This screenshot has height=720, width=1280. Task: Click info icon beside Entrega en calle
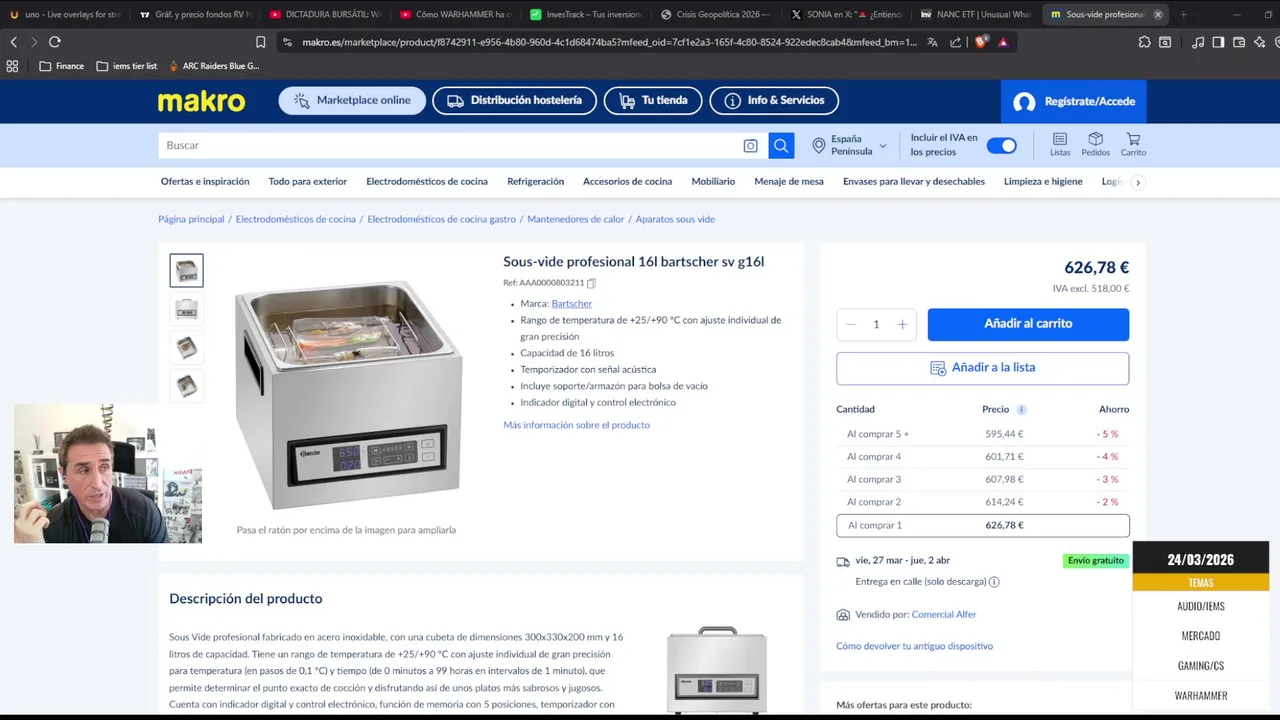[994, 582]
